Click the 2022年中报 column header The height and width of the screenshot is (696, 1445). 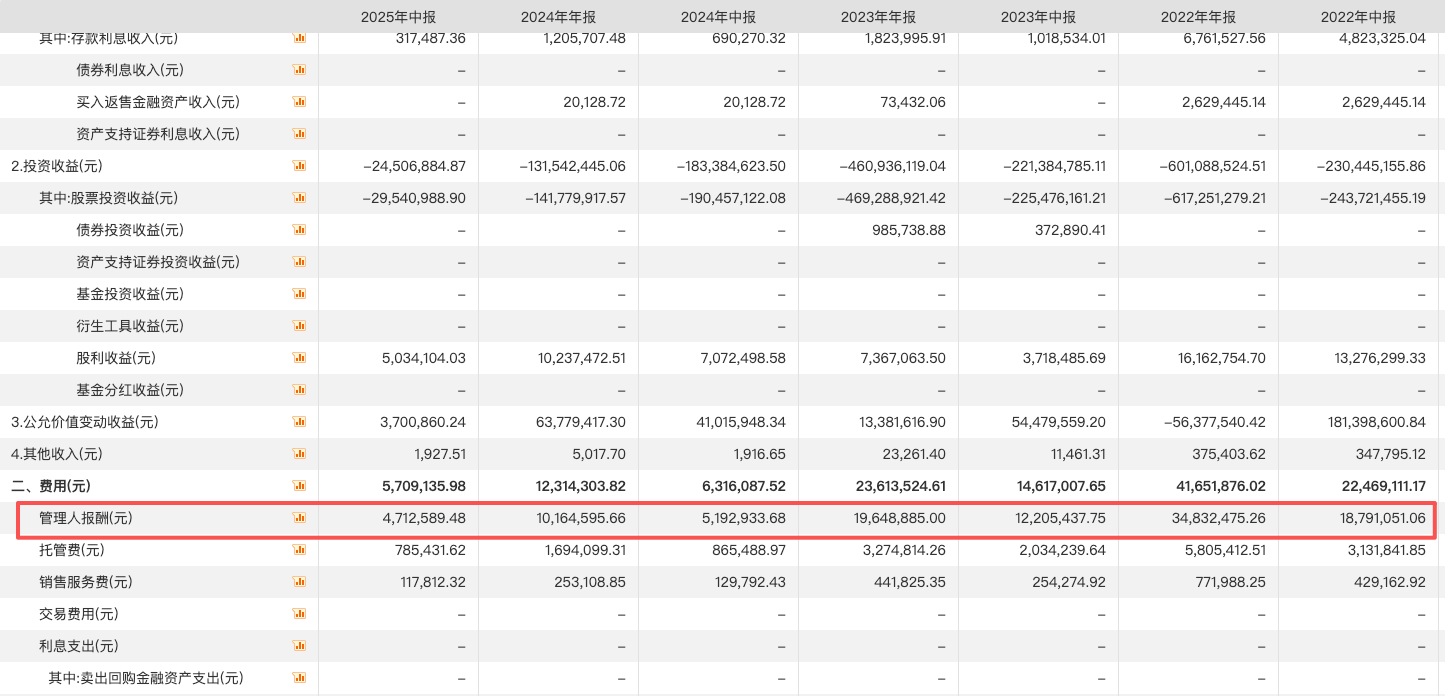pyautogui.click(x=1358, y=16)
